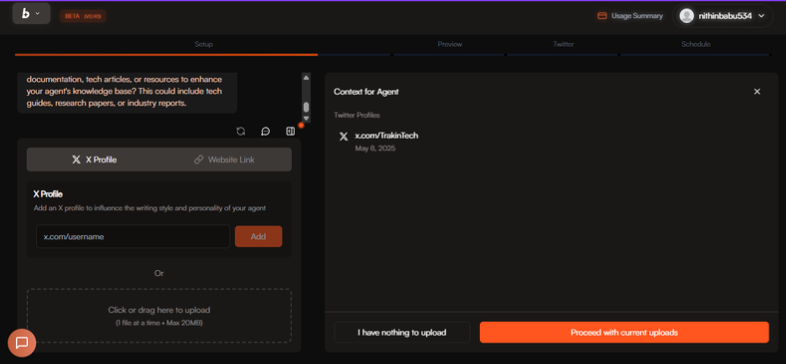Go to the Setup step
Image resolution: width=786 pixels, height=364 pixels.
coord(204,44)
